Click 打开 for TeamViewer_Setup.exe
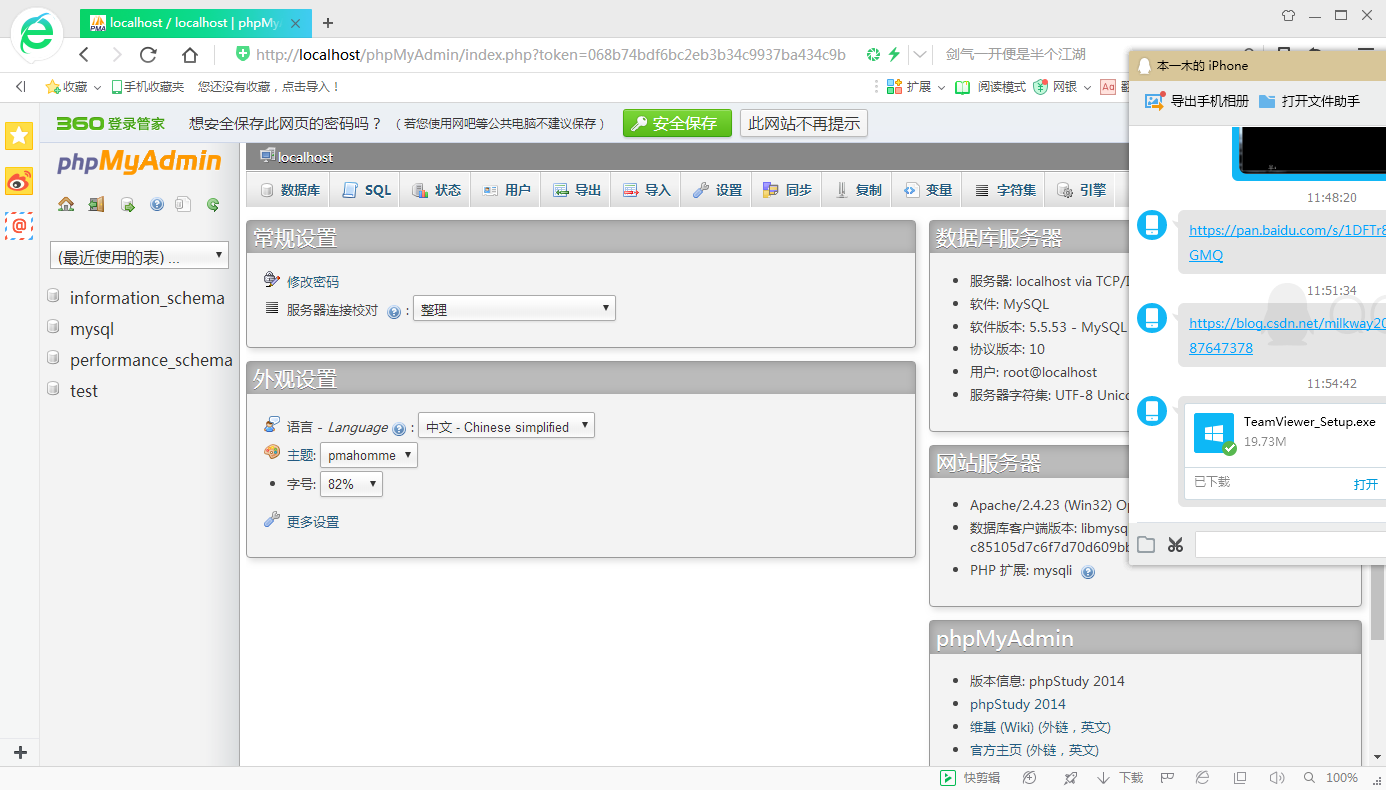Viewport: 1386px width, 790px height. pyautogui.click(x=1366, y=484)
